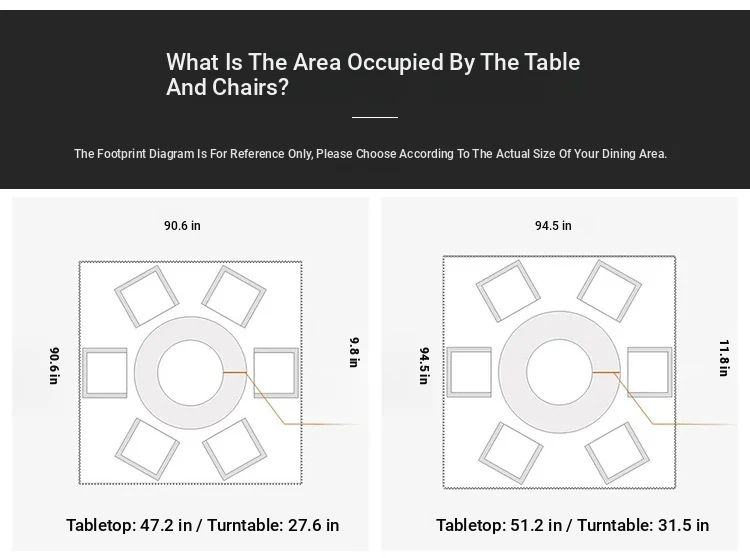The height and width of the screenshot is (558, 750).
Task: Click the "What Is The Area Occupied" heading
Action: click(373, 75)
